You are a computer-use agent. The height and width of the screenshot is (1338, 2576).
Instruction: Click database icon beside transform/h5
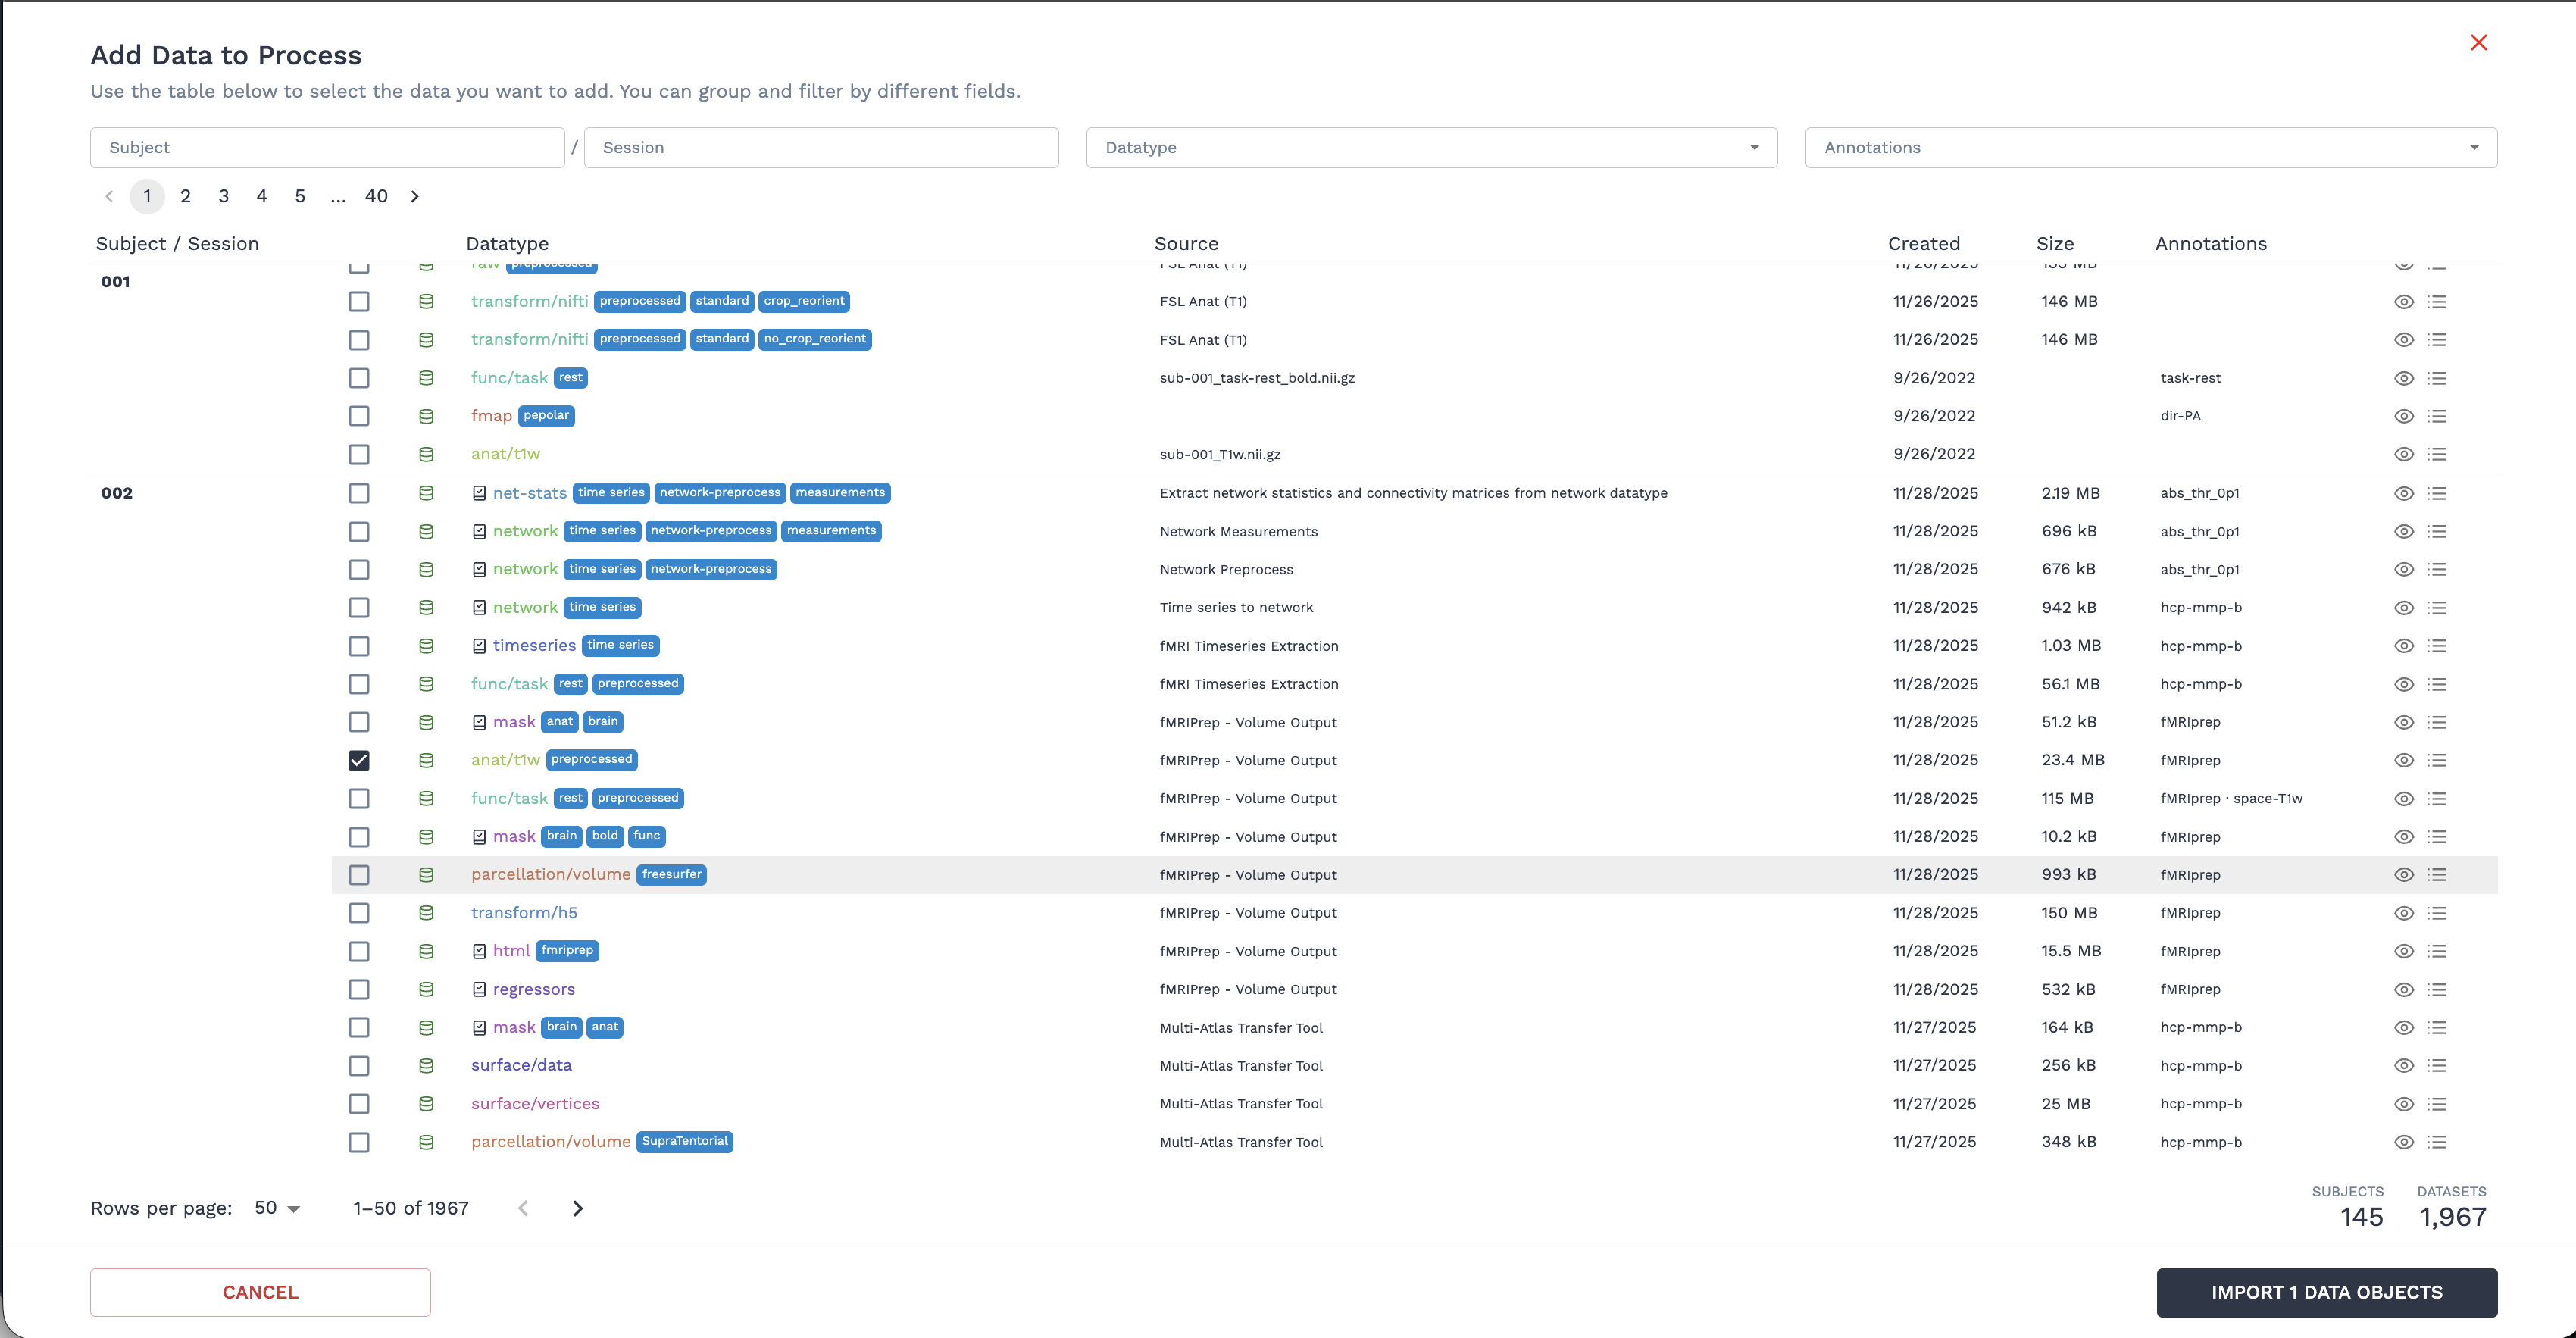[426, 913]
